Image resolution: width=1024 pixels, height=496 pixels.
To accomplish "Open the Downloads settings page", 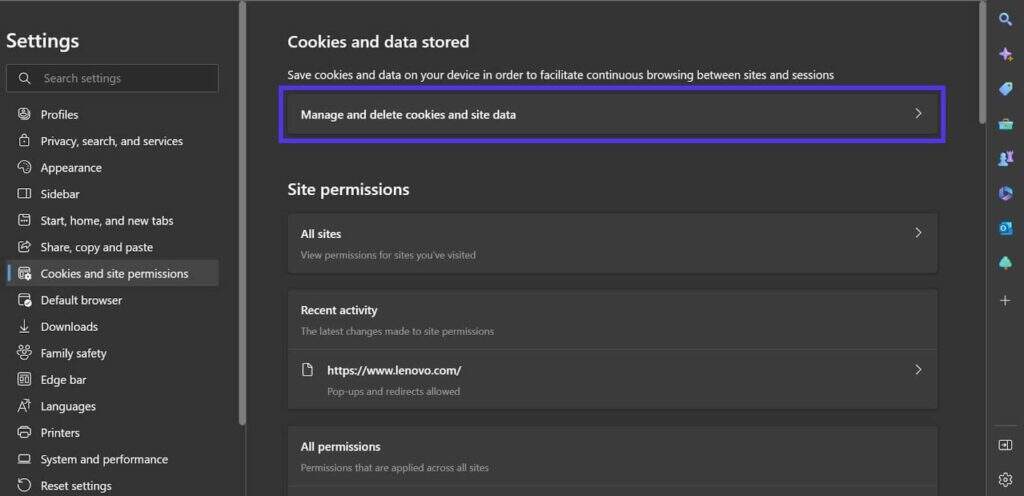I will (69, 327).
